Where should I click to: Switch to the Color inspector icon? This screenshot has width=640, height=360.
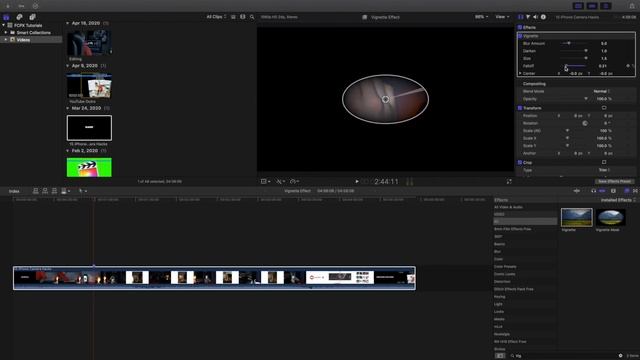[528, 17]
